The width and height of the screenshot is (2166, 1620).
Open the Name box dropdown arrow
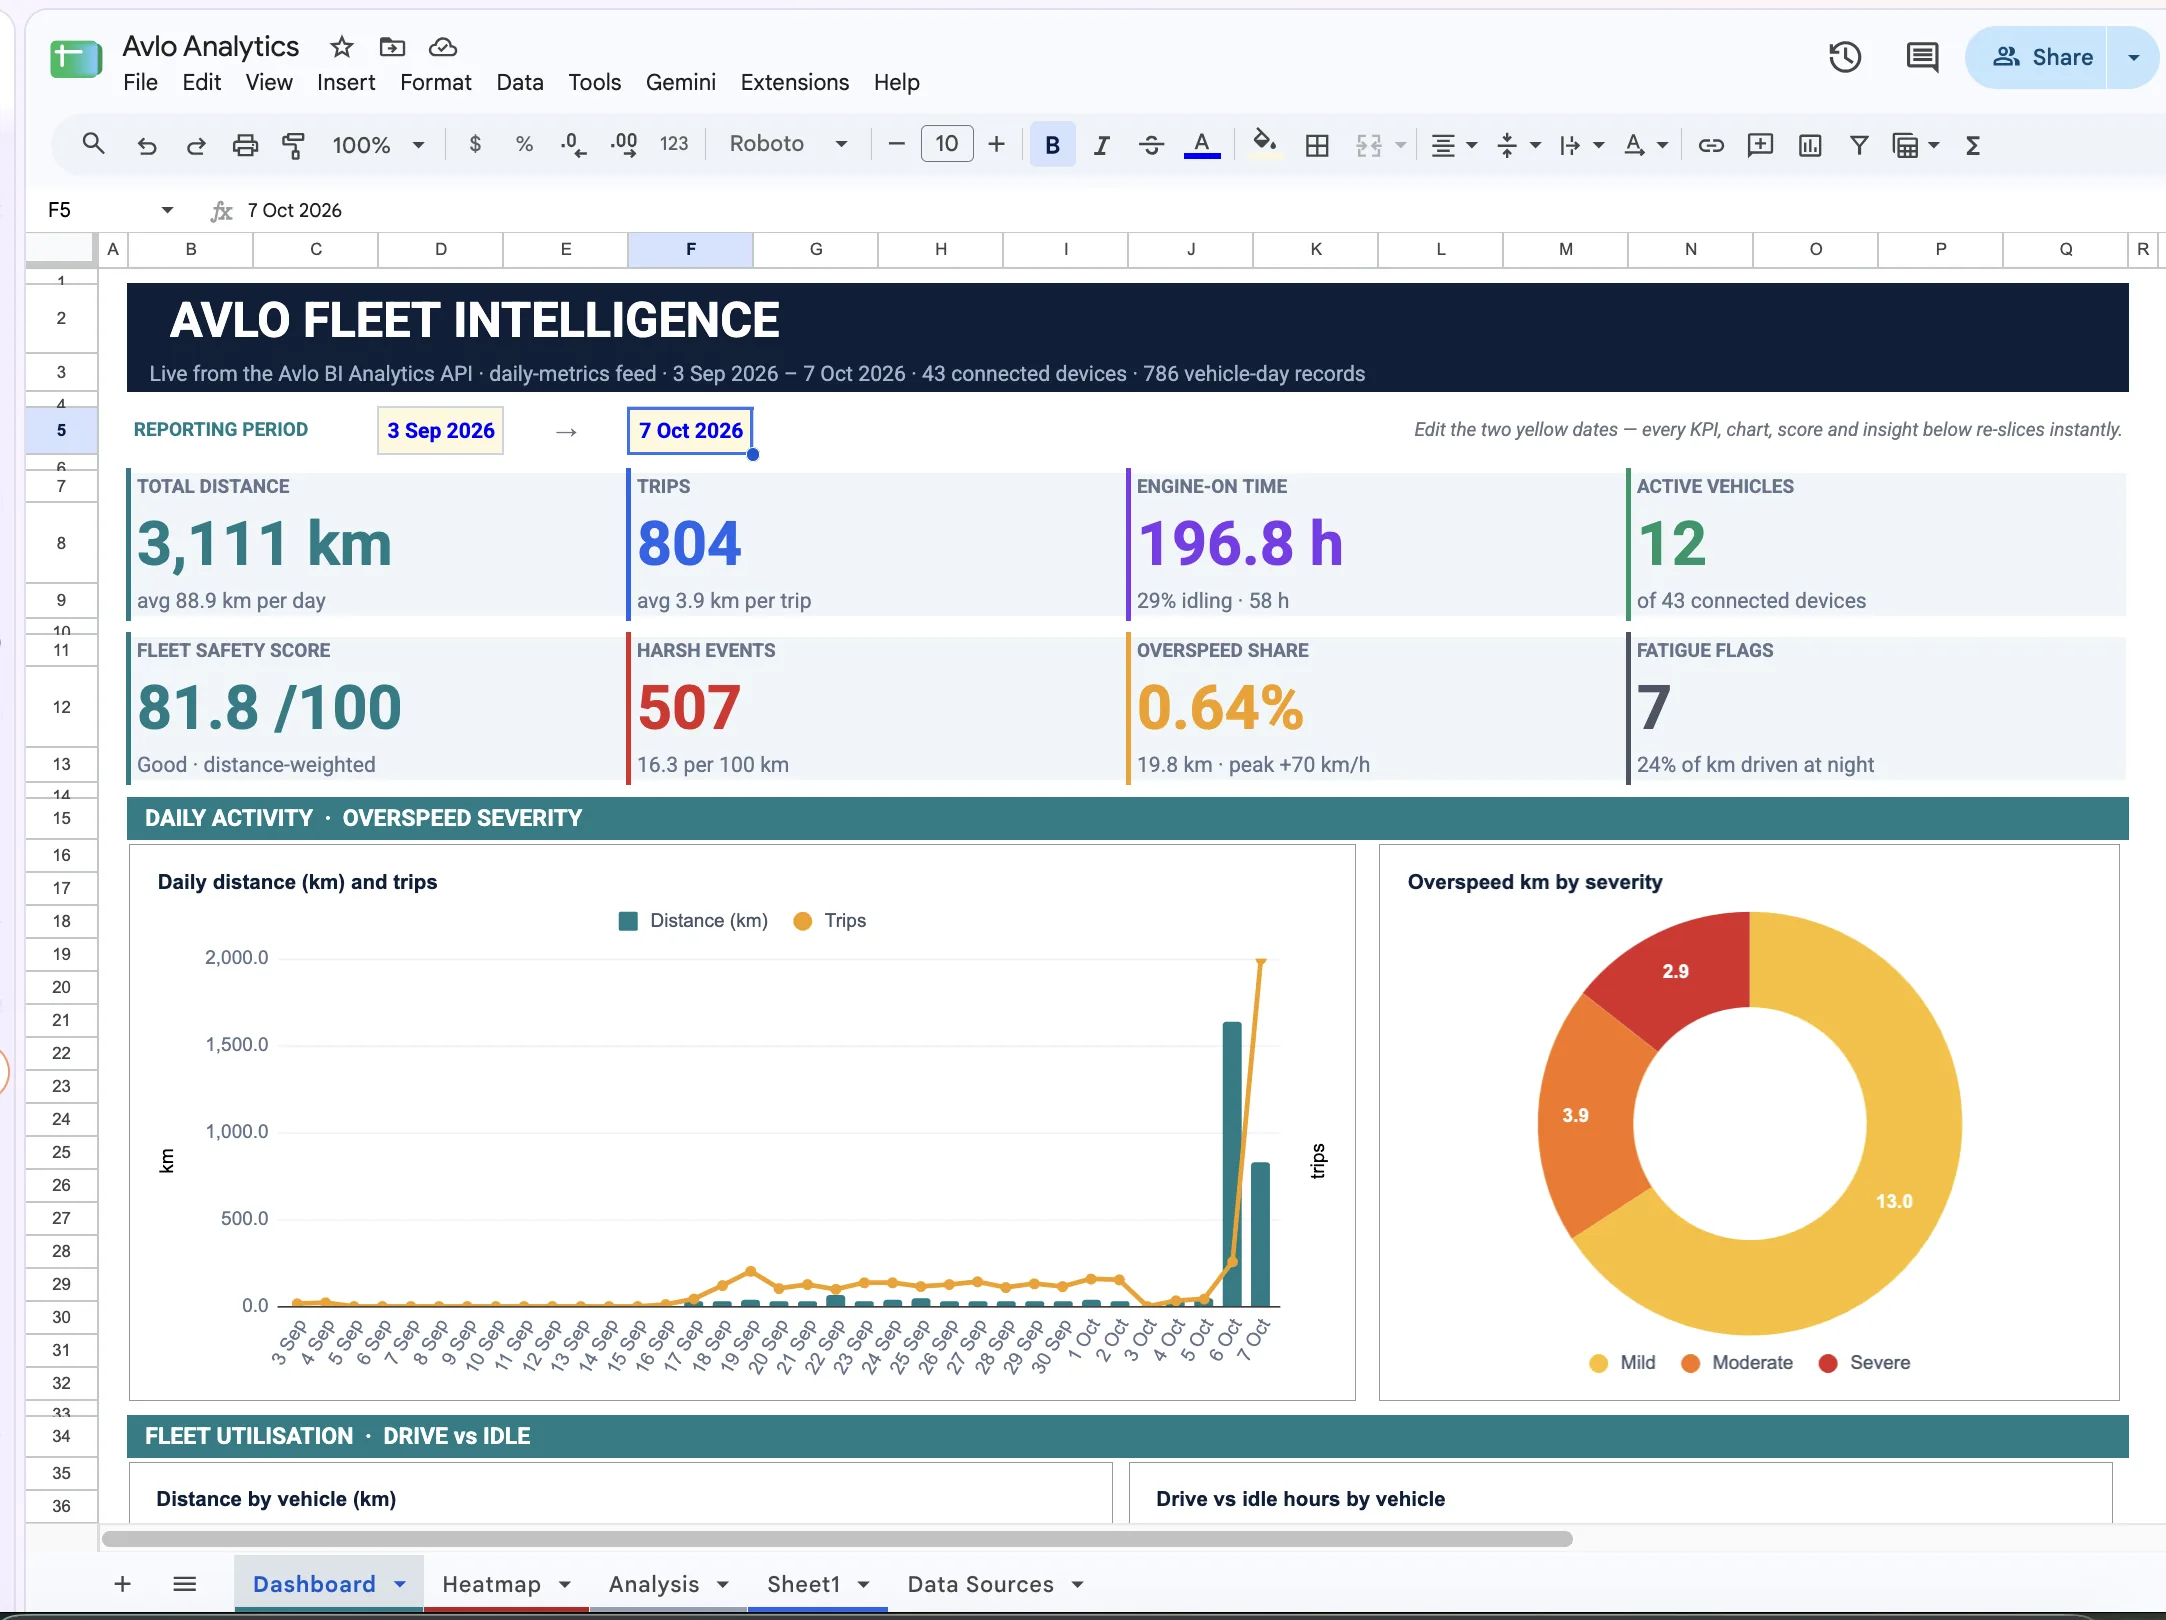[167, 210]
